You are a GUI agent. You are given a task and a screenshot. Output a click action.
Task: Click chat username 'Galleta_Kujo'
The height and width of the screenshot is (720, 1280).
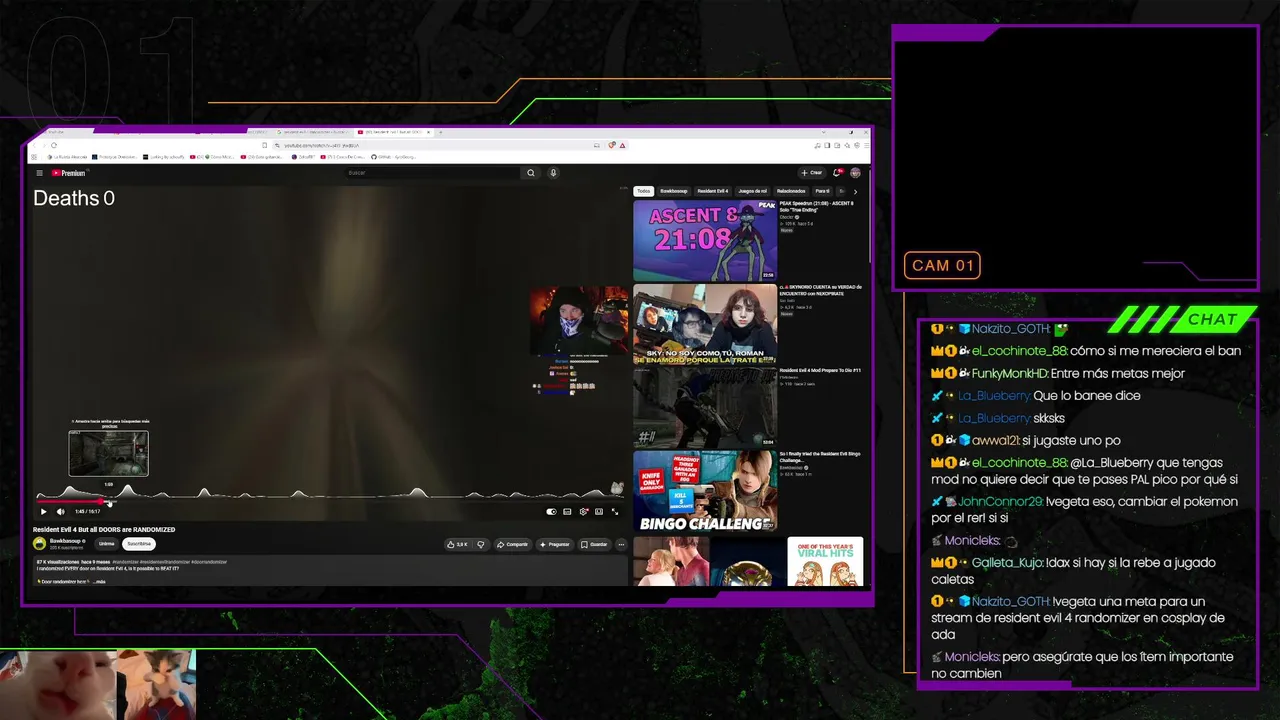point(1007,563)
